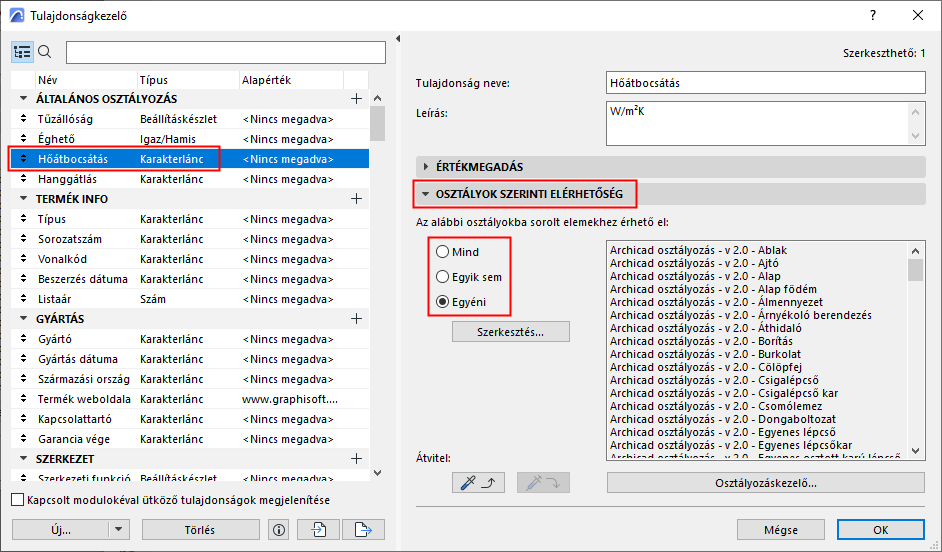The height and width of the screenshot is (552, 942).
Task: Click drag handle of Típus row
Action: 23,219
